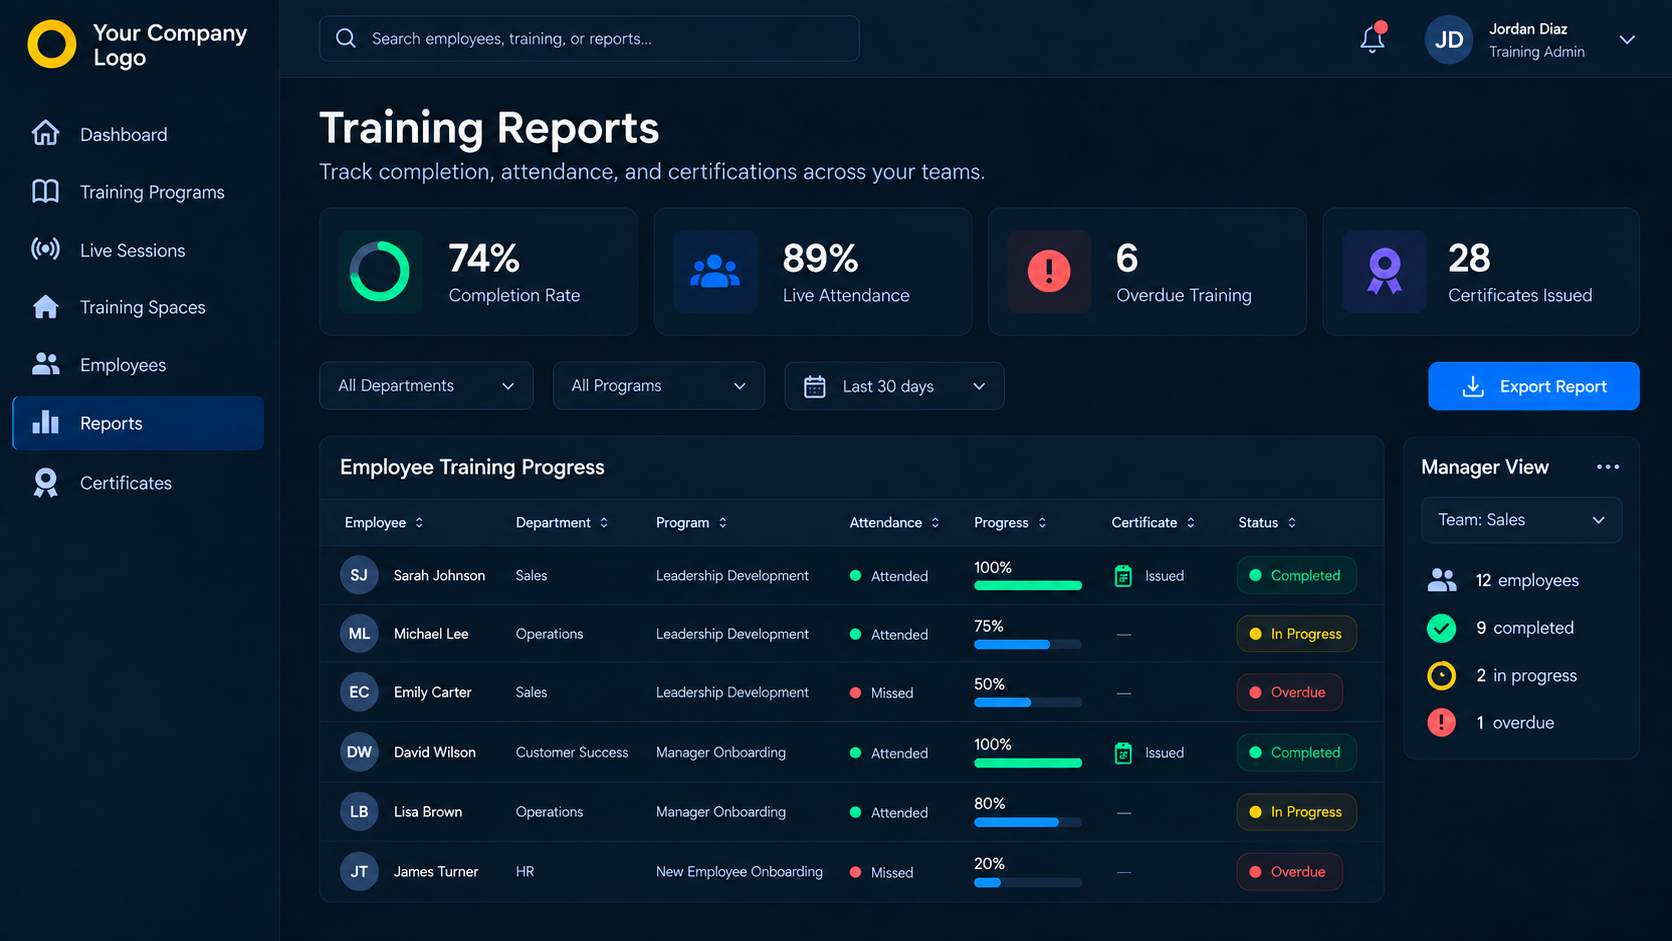Open Certificates in the sidebar
Screen dimensions: 1672x941
[x=138, y=483]
